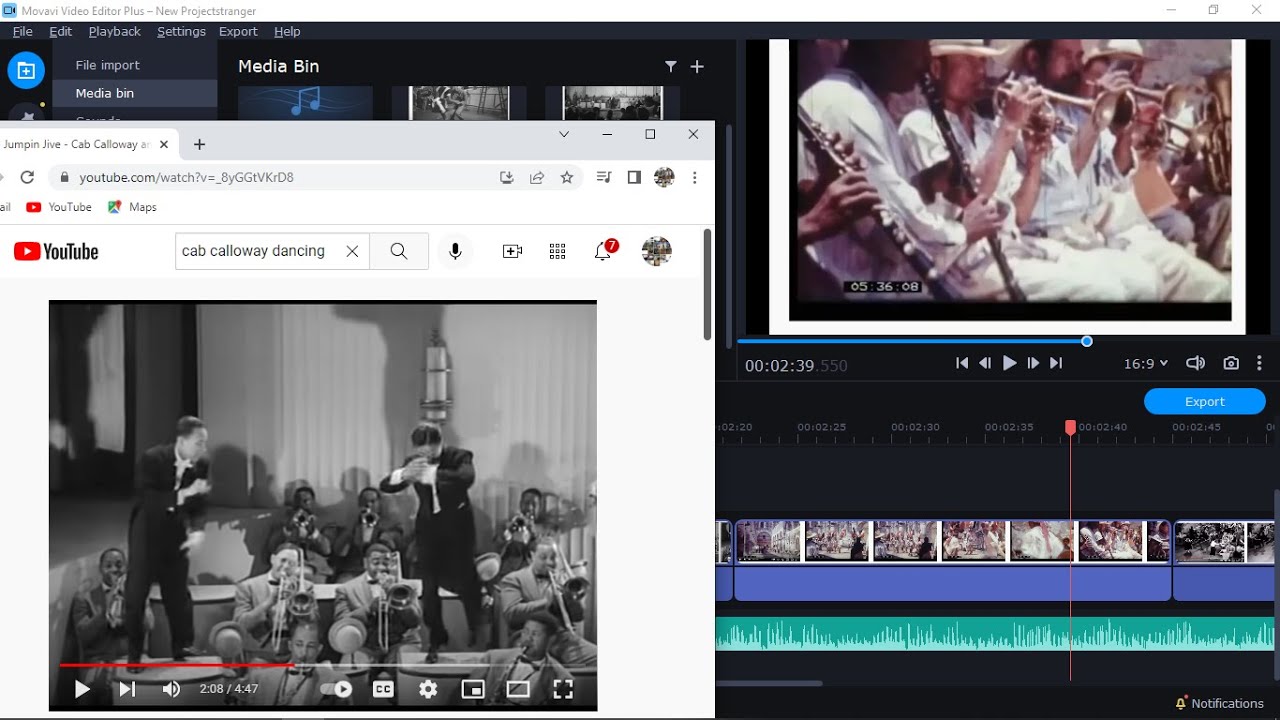Select the audio music note thumbnail

[306, 103]
